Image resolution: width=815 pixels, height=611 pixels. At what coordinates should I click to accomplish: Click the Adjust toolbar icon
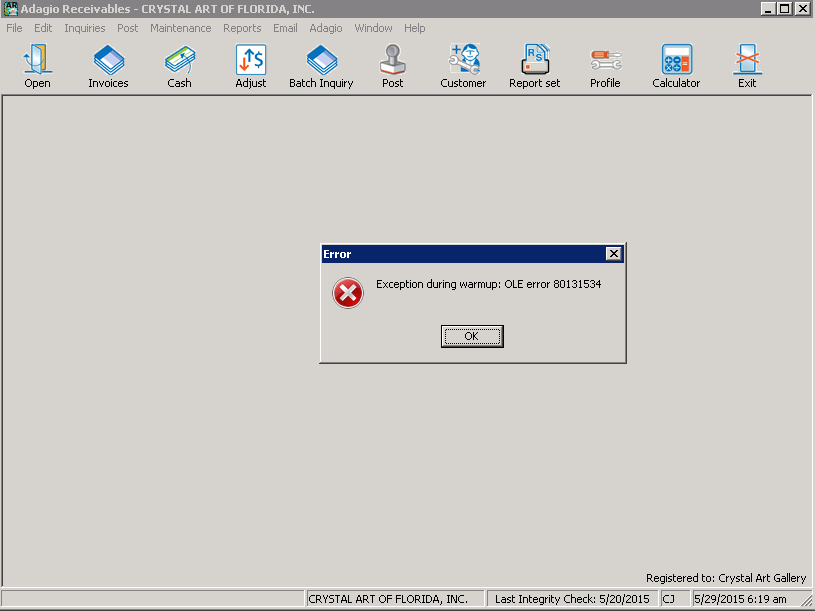coord(250,61)
